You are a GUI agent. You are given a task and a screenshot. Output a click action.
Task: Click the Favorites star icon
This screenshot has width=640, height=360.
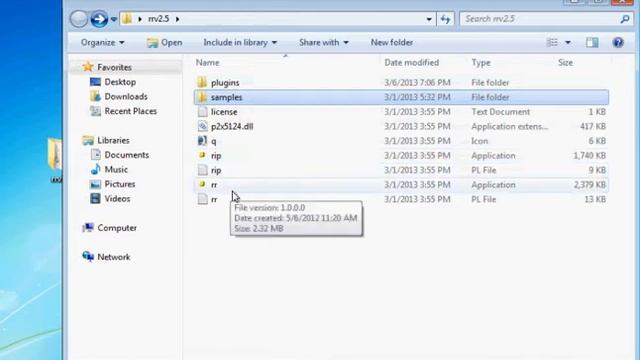[x=88, y=67]
